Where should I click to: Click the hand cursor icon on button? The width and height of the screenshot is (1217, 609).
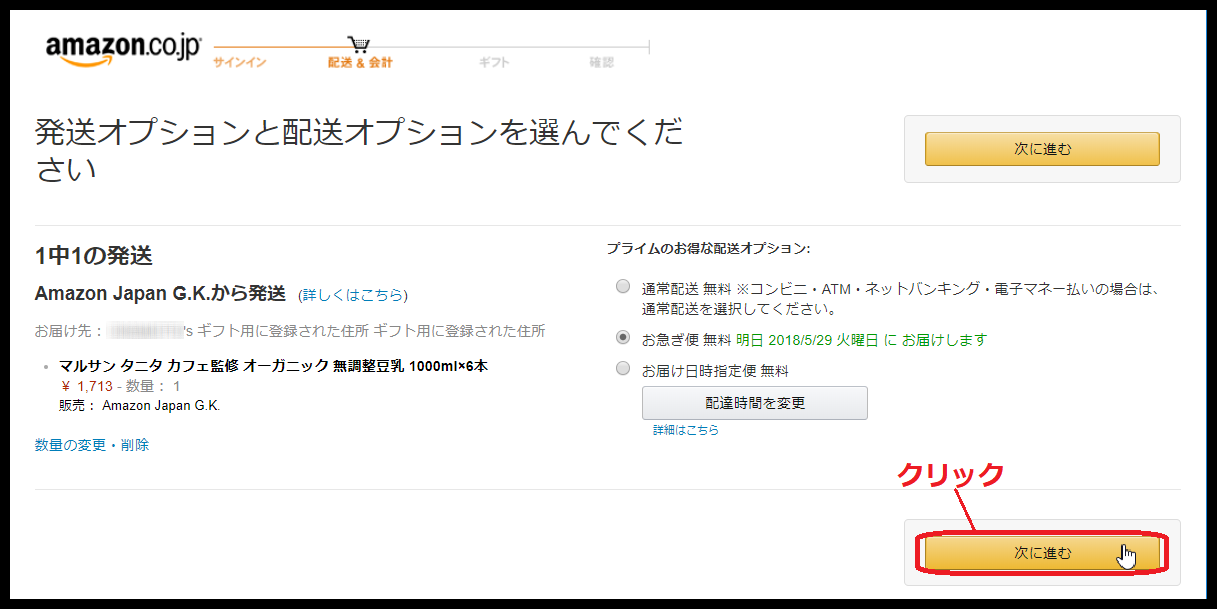[1127, 556]
